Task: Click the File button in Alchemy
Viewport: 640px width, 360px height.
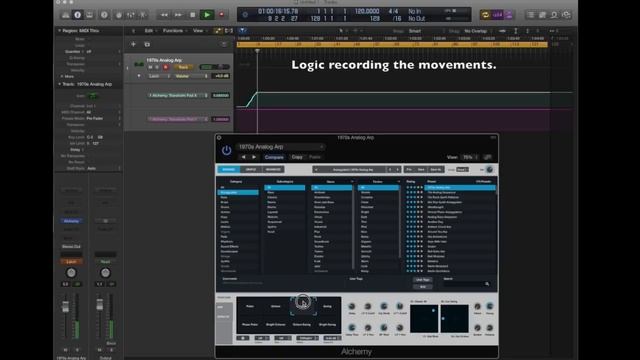Action: click(x=409, y=169)
